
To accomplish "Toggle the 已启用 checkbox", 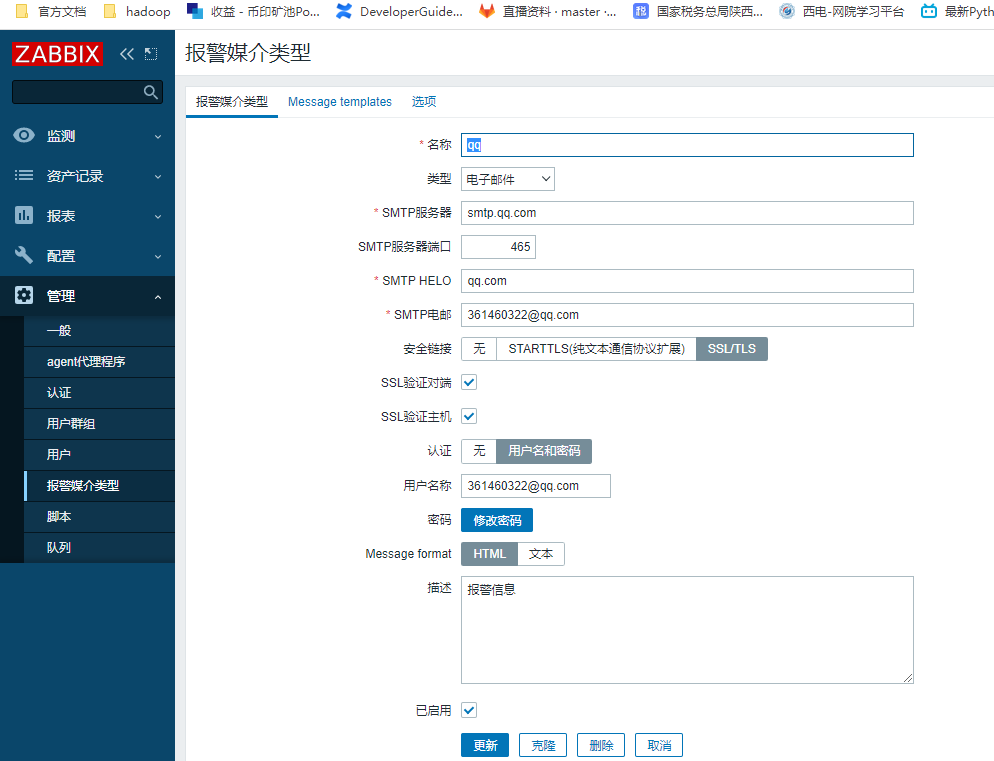I will 469,710.
